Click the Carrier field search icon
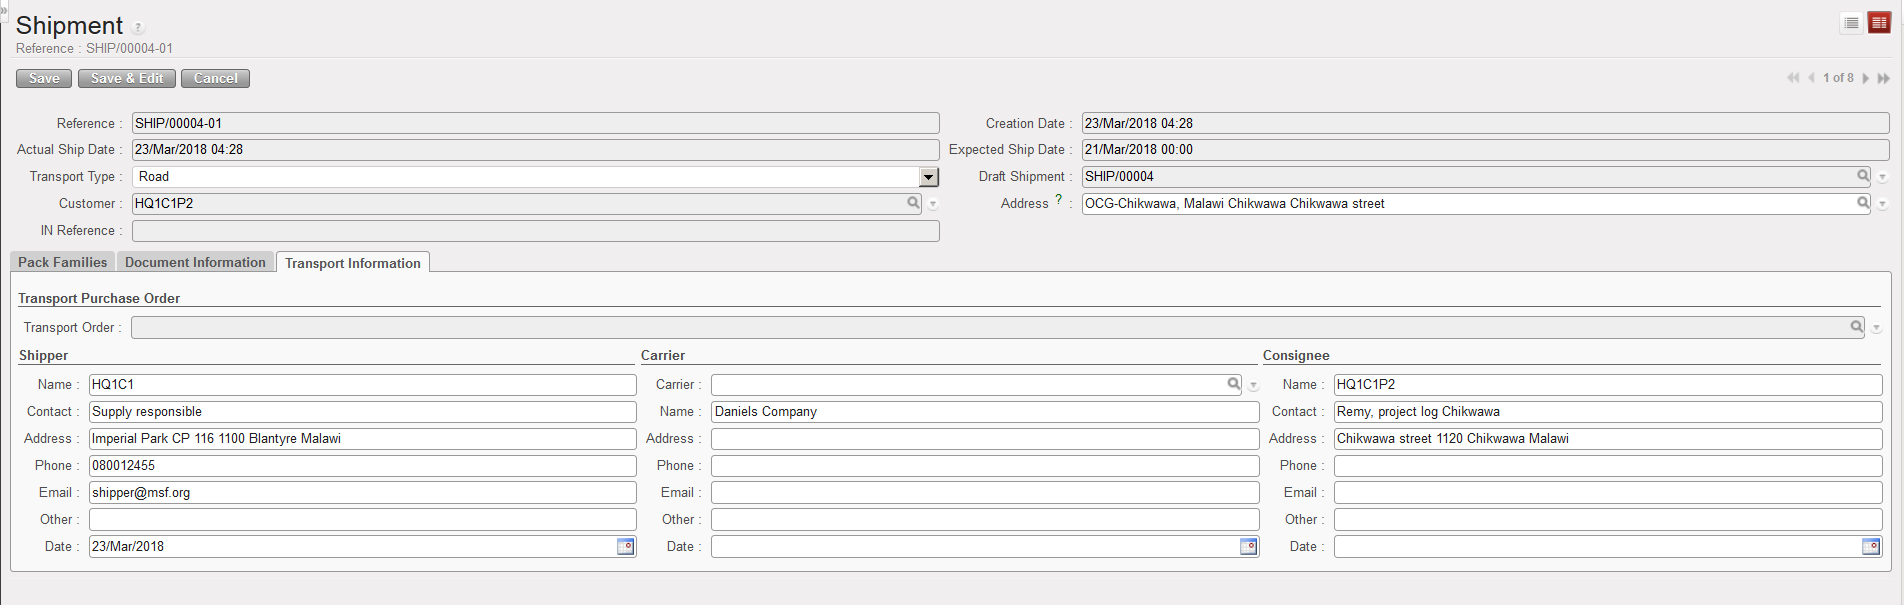 click(1234, 384)
